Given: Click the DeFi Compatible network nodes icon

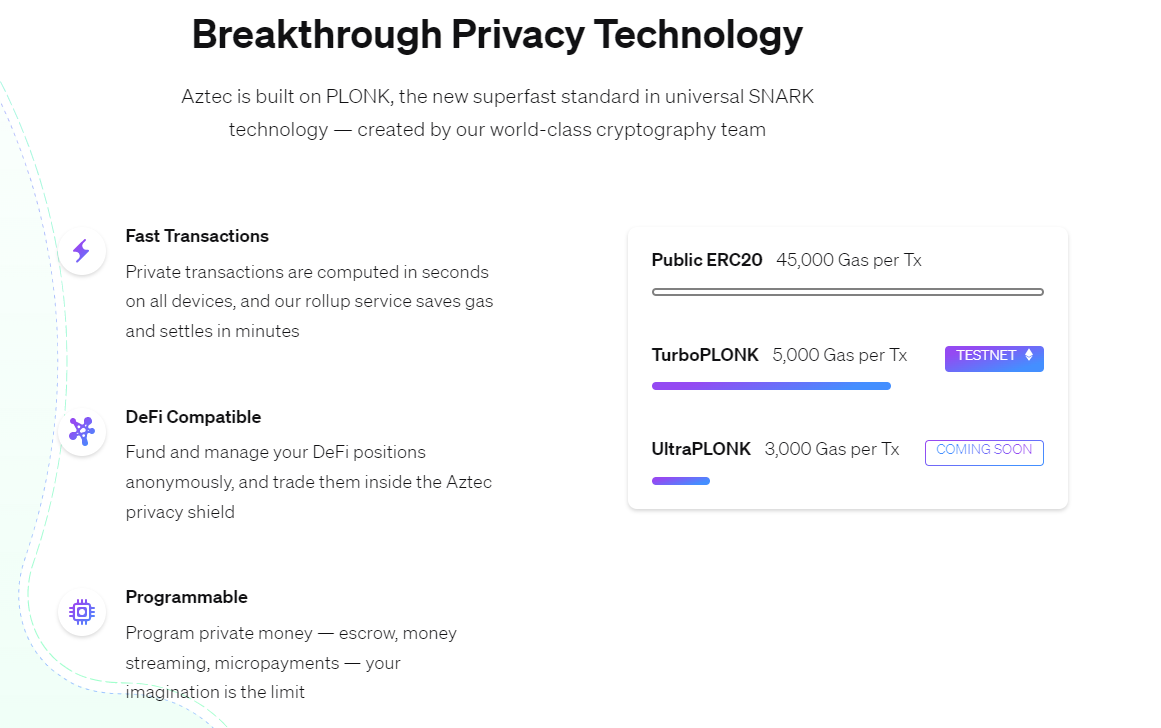Looking at the screenshot, I should (81, 431).
